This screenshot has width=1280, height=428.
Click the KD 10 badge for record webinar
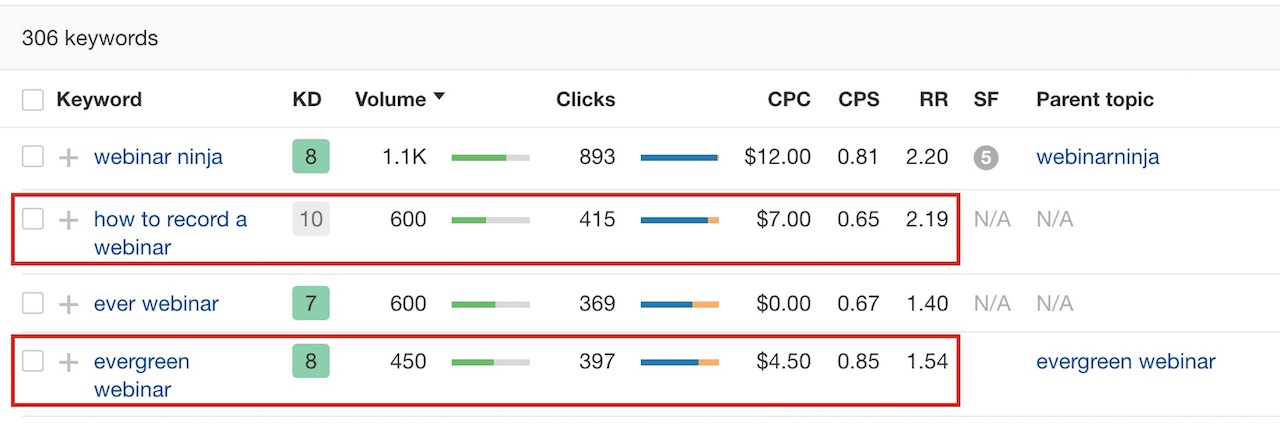pyautogui.click(x=311, y=219)
